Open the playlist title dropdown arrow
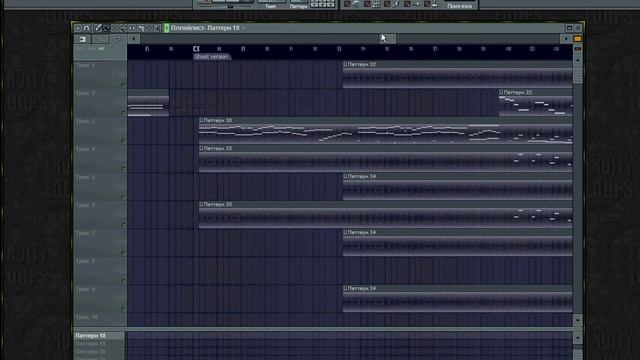This screenshot has width=640, height=360. click(x=244, y=28)
